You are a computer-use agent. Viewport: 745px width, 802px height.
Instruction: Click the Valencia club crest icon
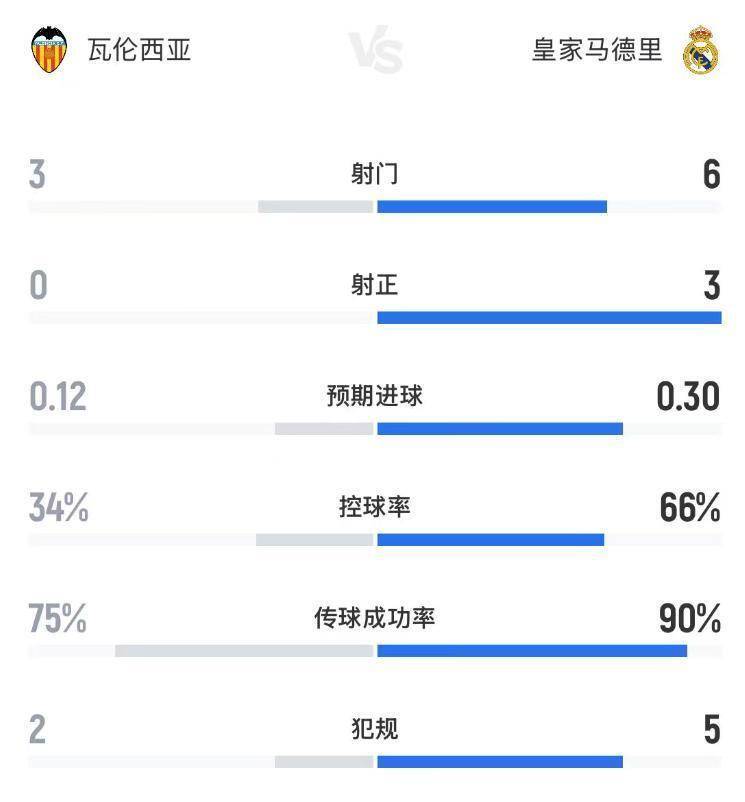pyautogui.click(x=49, y=50)
